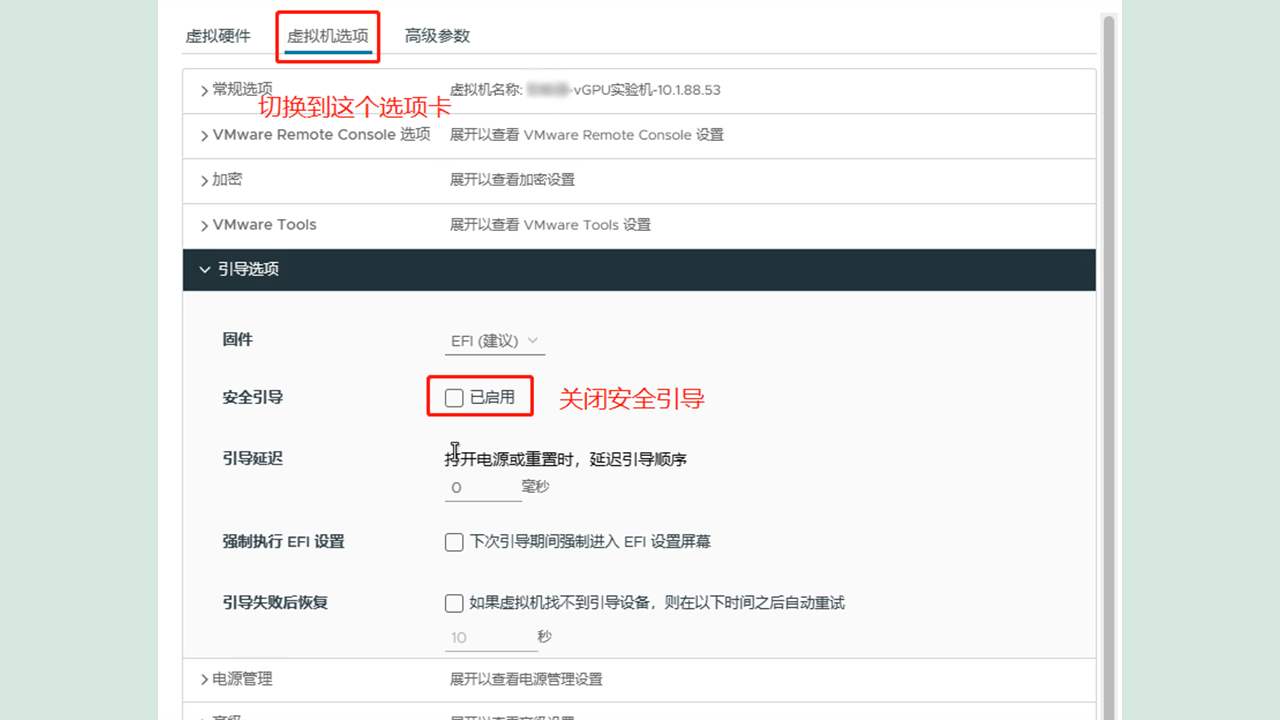Screen dimensions: 1280x720
Task: Click text 展开以查看 VMware Remote Console 设置
Action: (x=586, y=135)
